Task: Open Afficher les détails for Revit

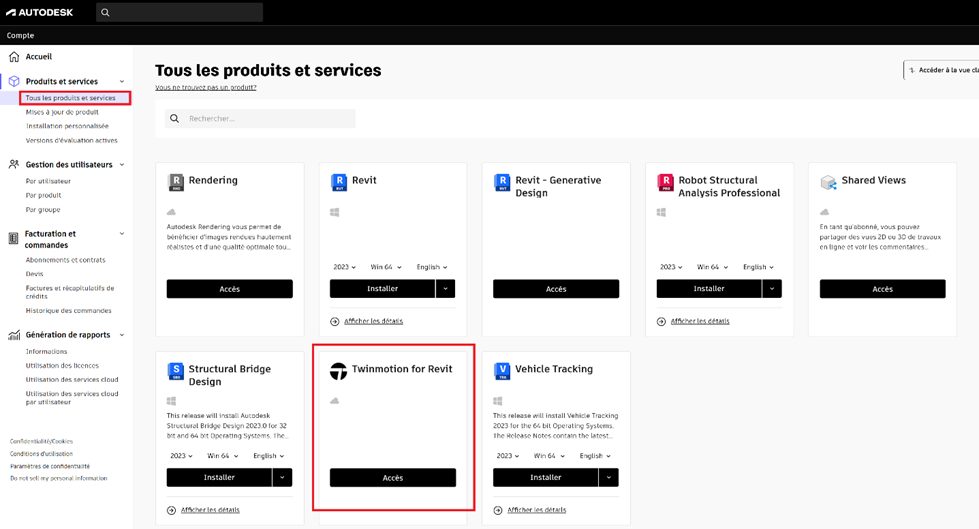Action: 373,321
